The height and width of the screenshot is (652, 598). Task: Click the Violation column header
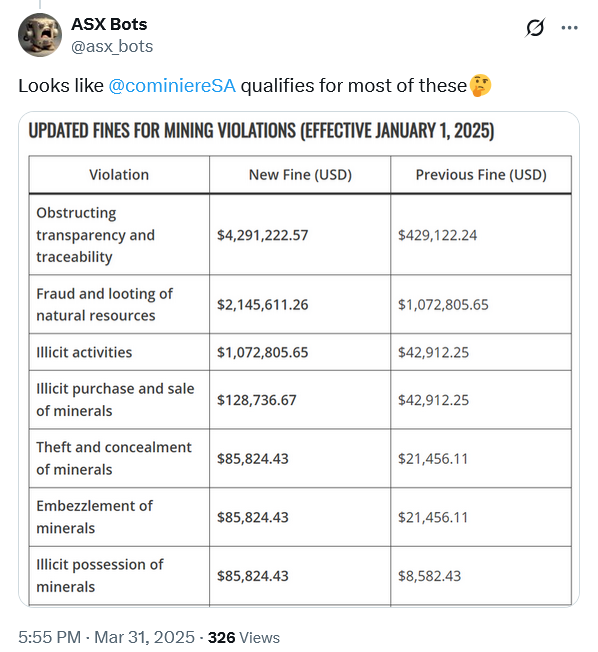pos(119,175)
